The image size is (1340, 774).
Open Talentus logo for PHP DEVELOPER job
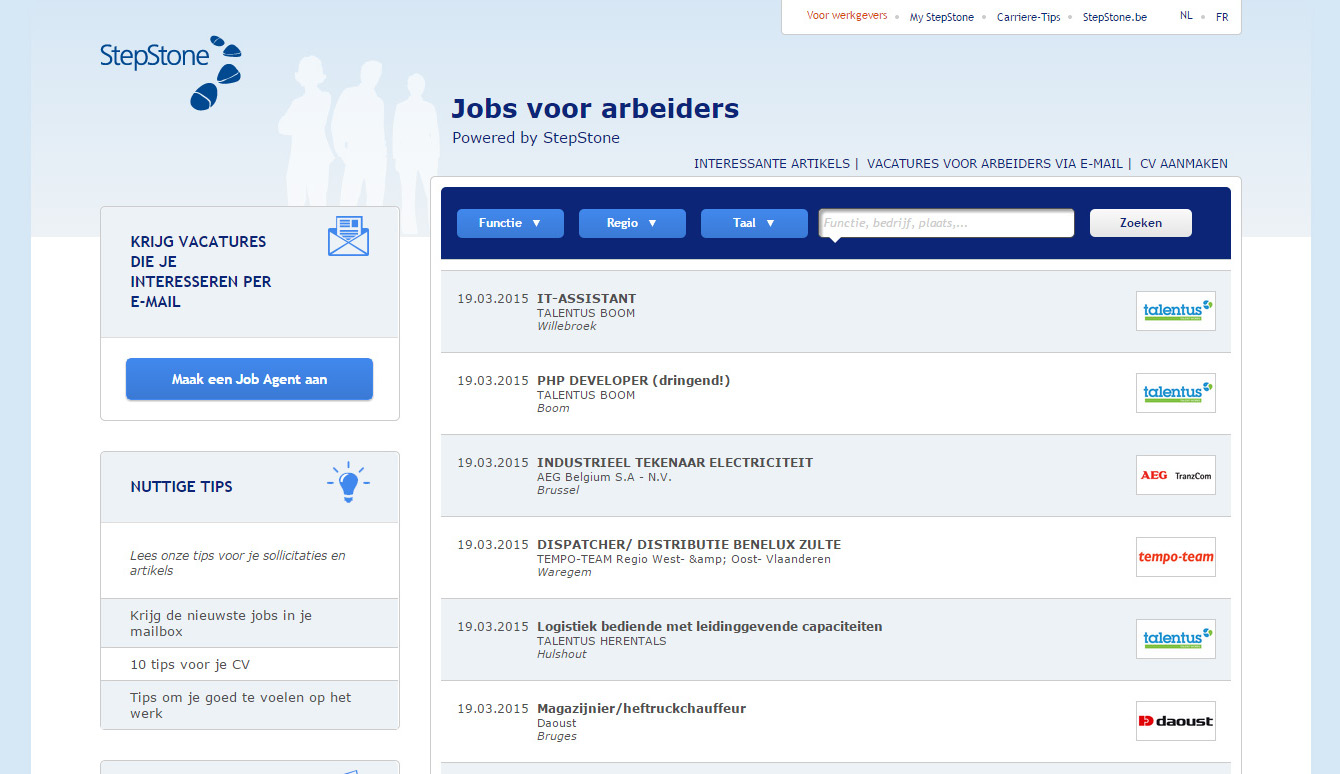[x=1176, y=393]
